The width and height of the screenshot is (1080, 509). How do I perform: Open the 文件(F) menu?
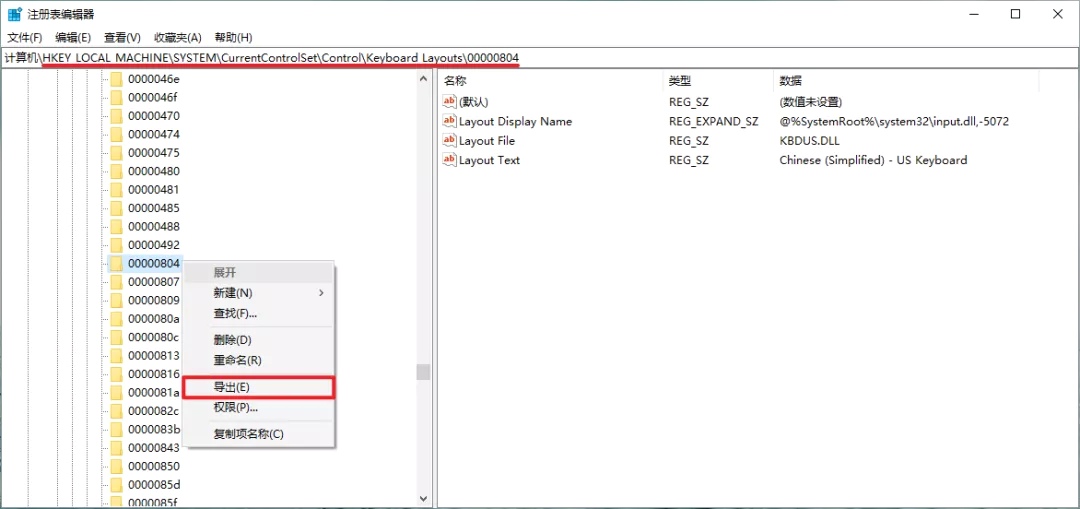[x=25, y=37]
